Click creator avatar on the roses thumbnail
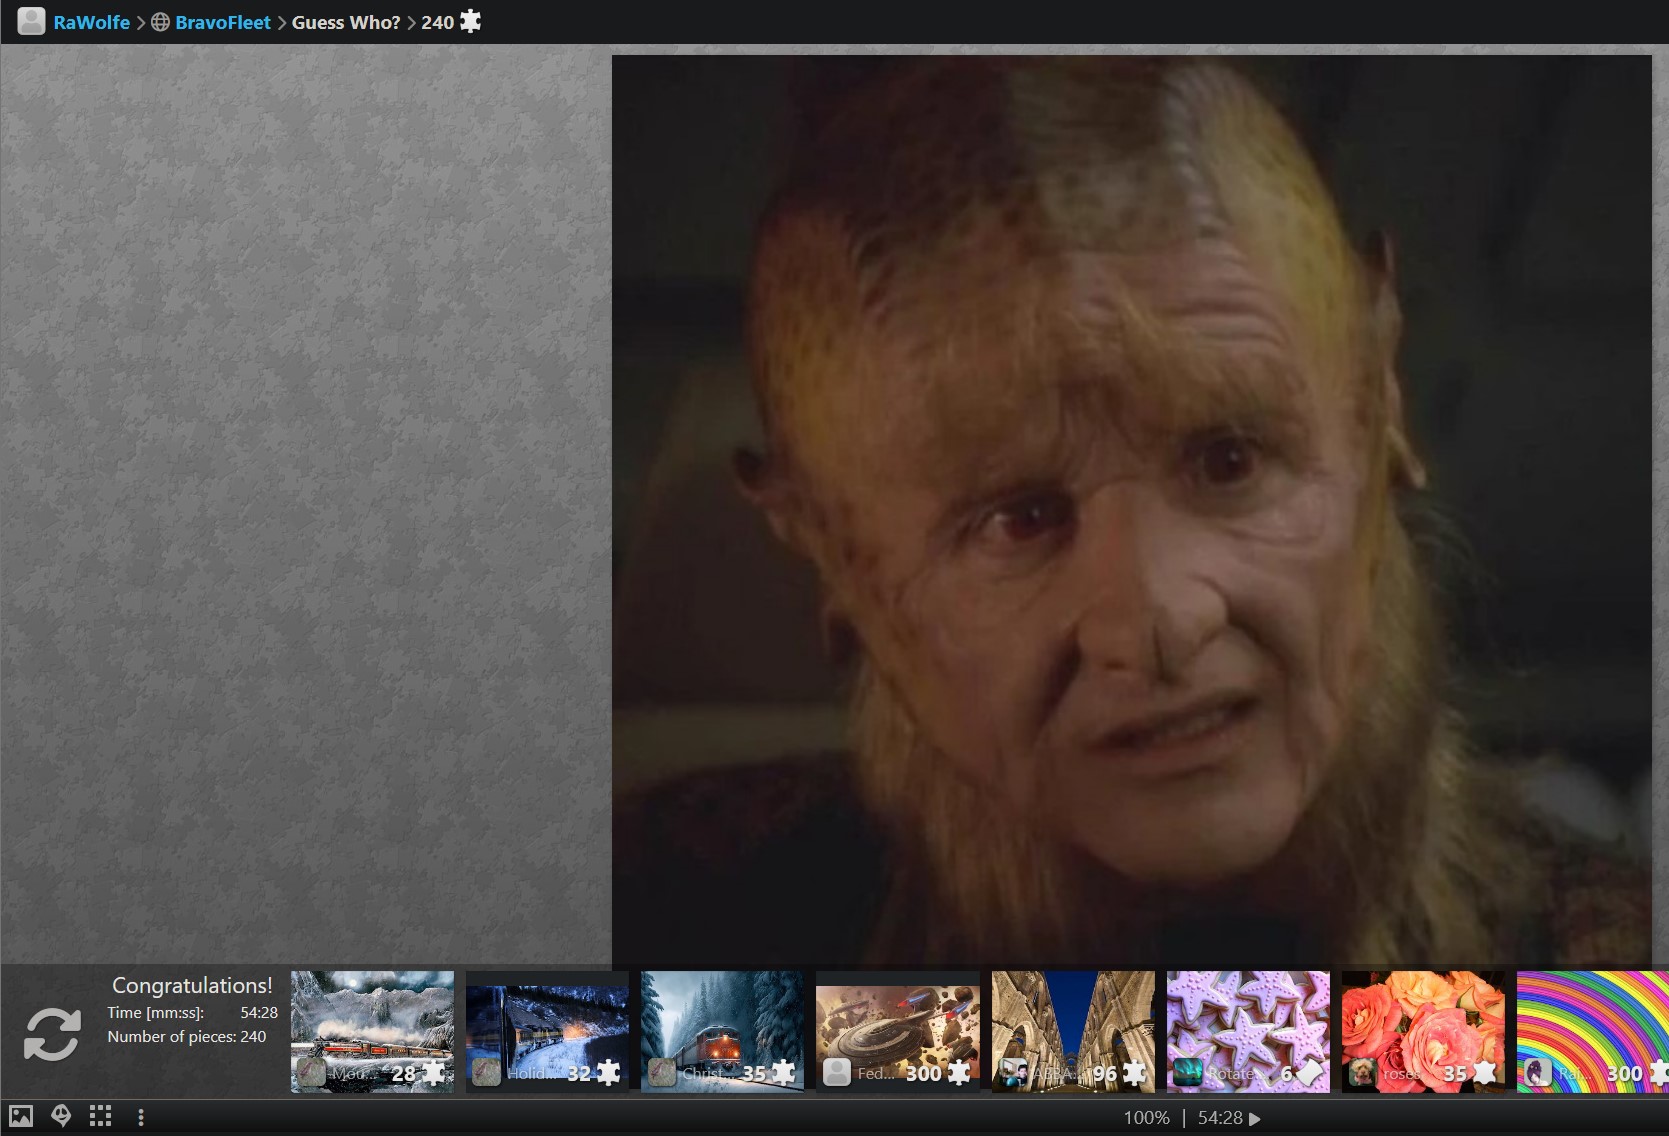The image size is (1669, 1136). 1362,1072
